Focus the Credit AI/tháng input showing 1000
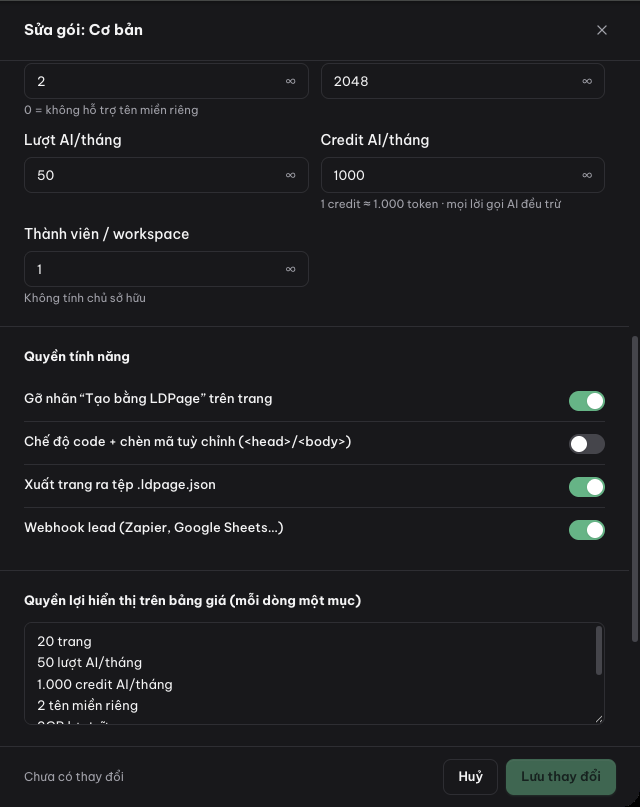This screenshot has width=640, height=807. click(463, 176)
